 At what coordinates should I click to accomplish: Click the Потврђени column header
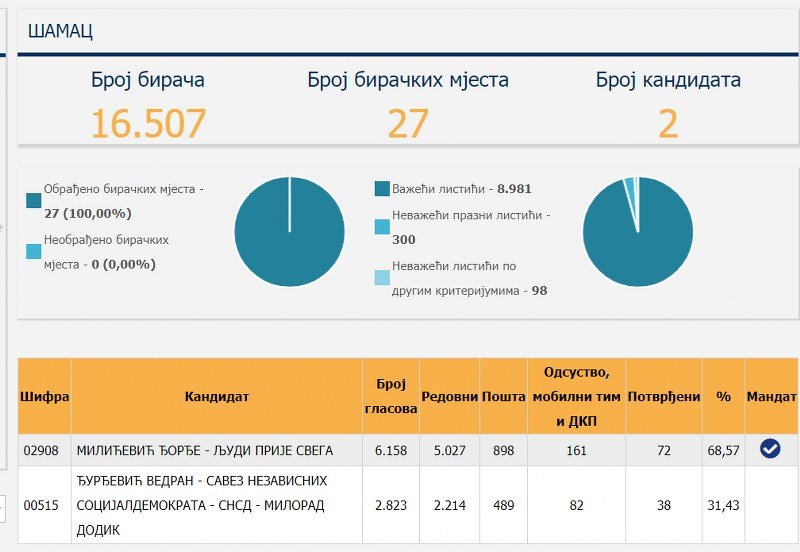pyautogui.click(x=664, y=397)
